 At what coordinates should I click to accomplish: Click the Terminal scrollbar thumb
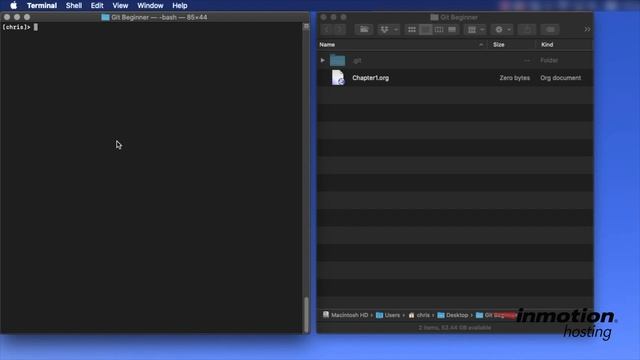tap(306, 314)
